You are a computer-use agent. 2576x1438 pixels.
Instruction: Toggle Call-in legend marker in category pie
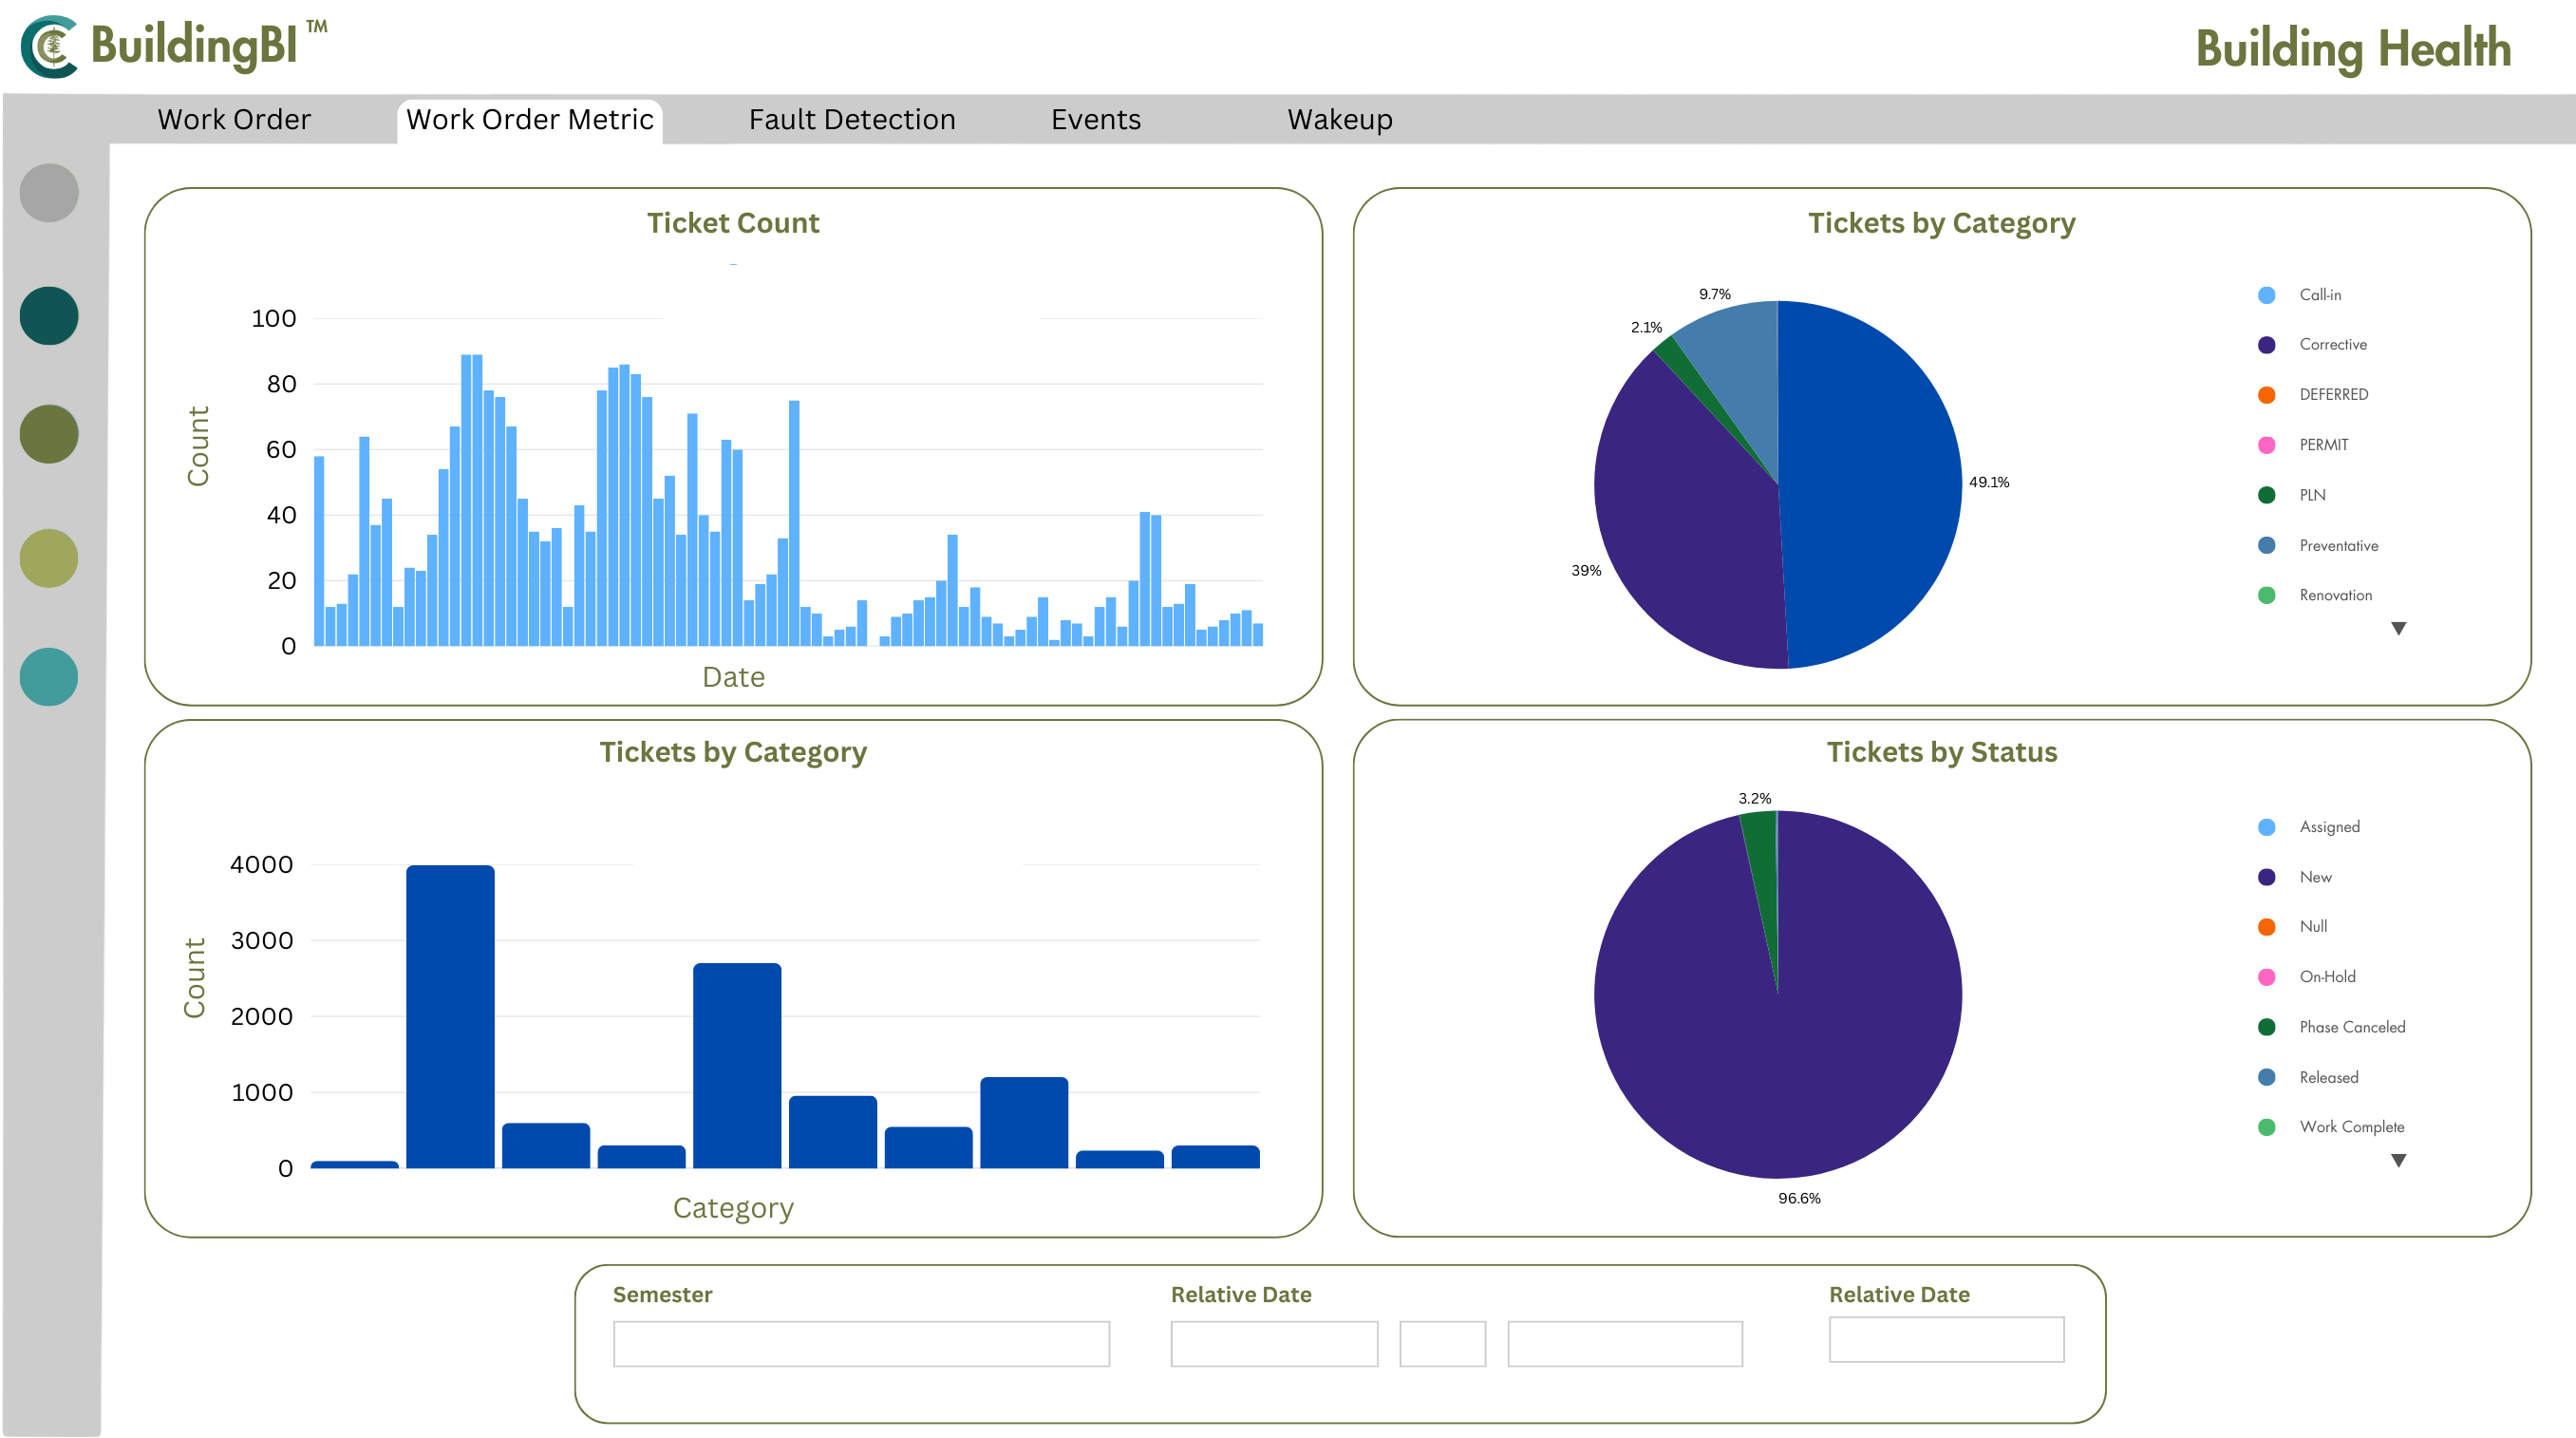pyautogui.click(x=2267, y=295)
